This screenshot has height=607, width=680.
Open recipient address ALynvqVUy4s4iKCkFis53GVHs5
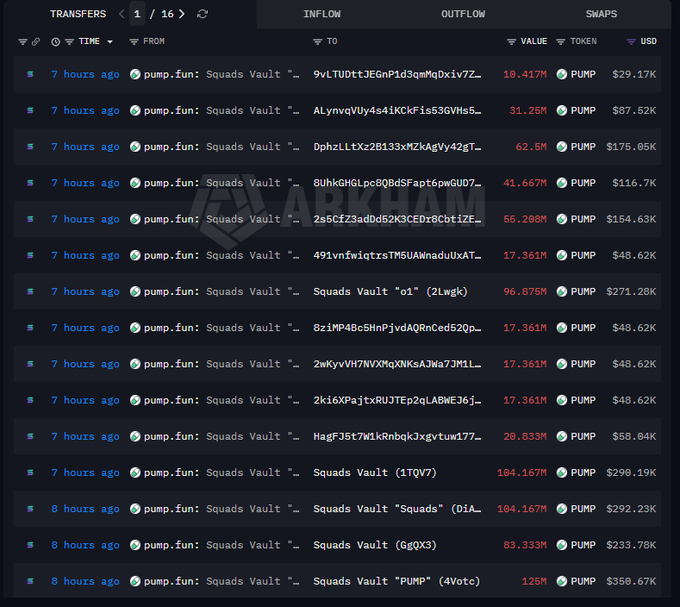point(397,111)
